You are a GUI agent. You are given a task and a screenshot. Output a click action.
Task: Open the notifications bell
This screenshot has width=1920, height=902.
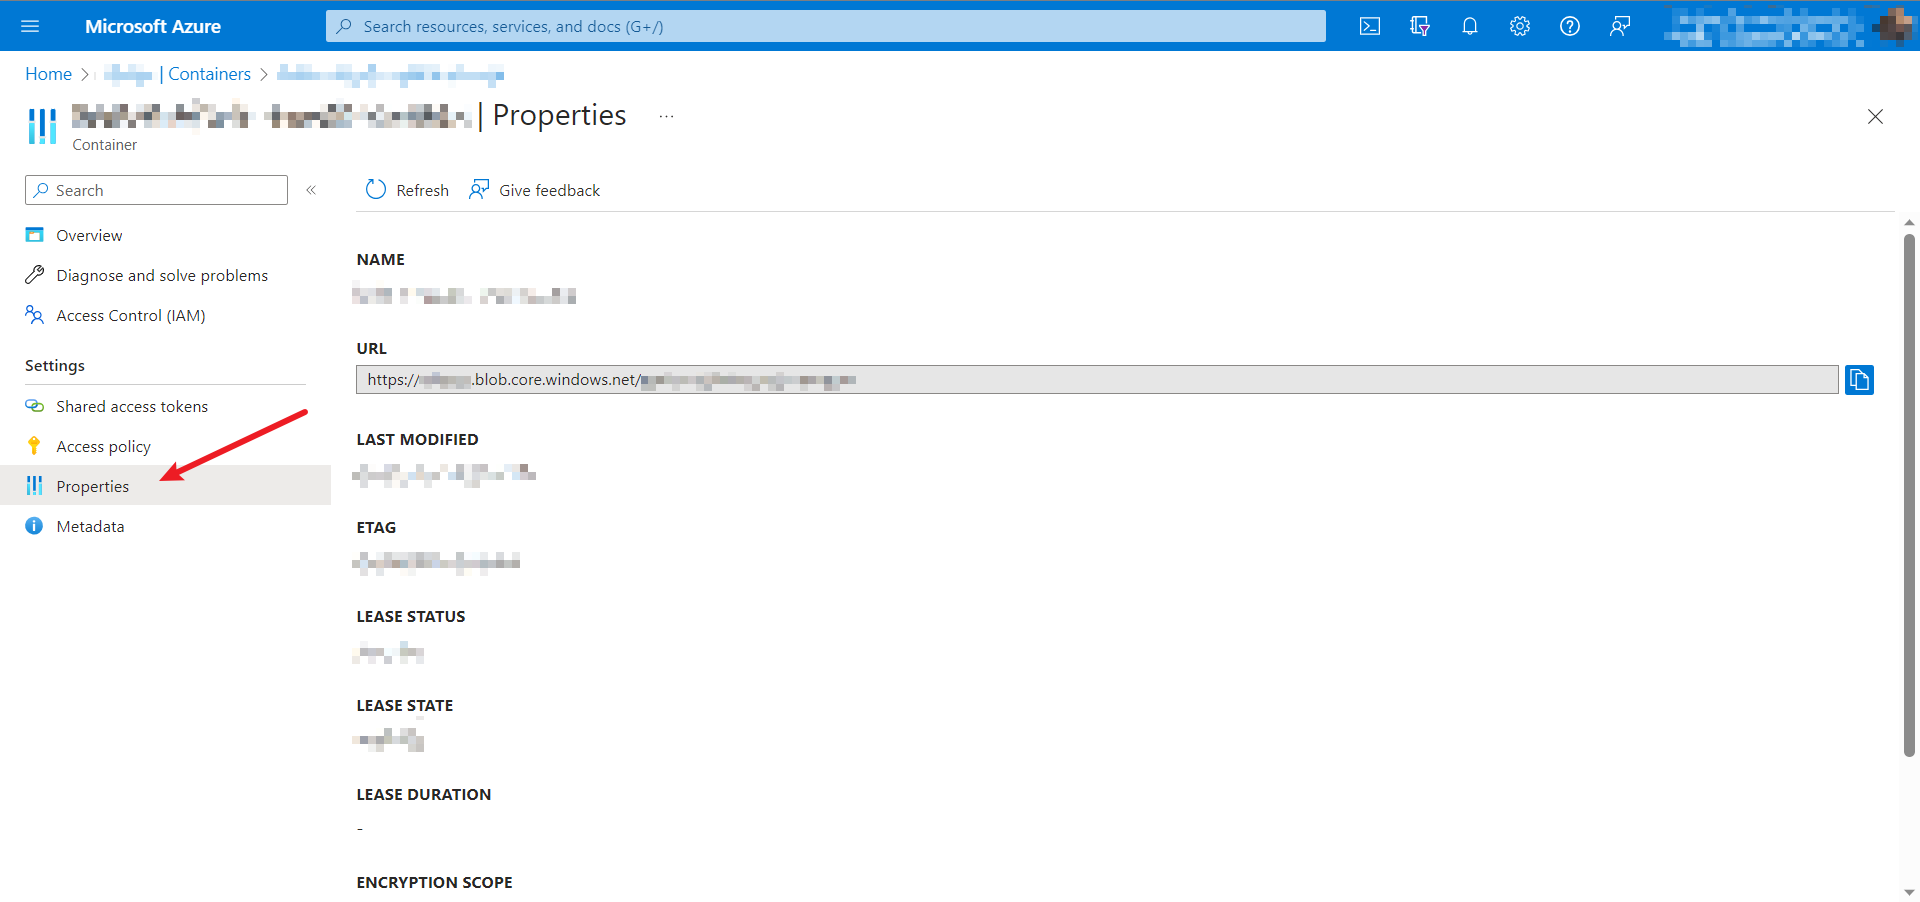[x=1469, y=26]
